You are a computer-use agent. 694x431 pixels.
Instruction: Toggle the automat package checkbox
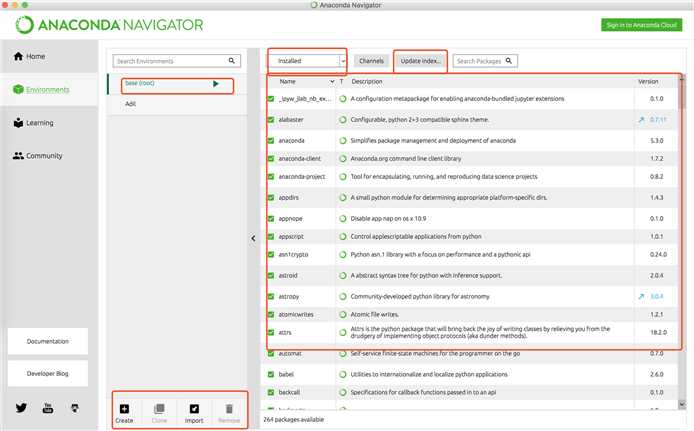tap(271, 353)
